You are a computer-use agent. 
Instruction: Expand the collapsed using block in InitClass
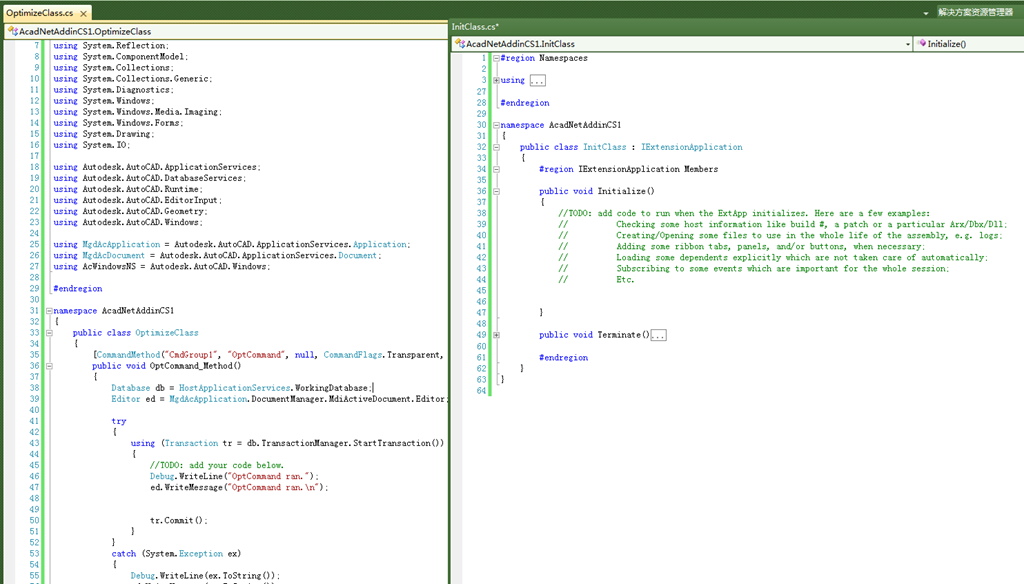(x=496, y=80)
